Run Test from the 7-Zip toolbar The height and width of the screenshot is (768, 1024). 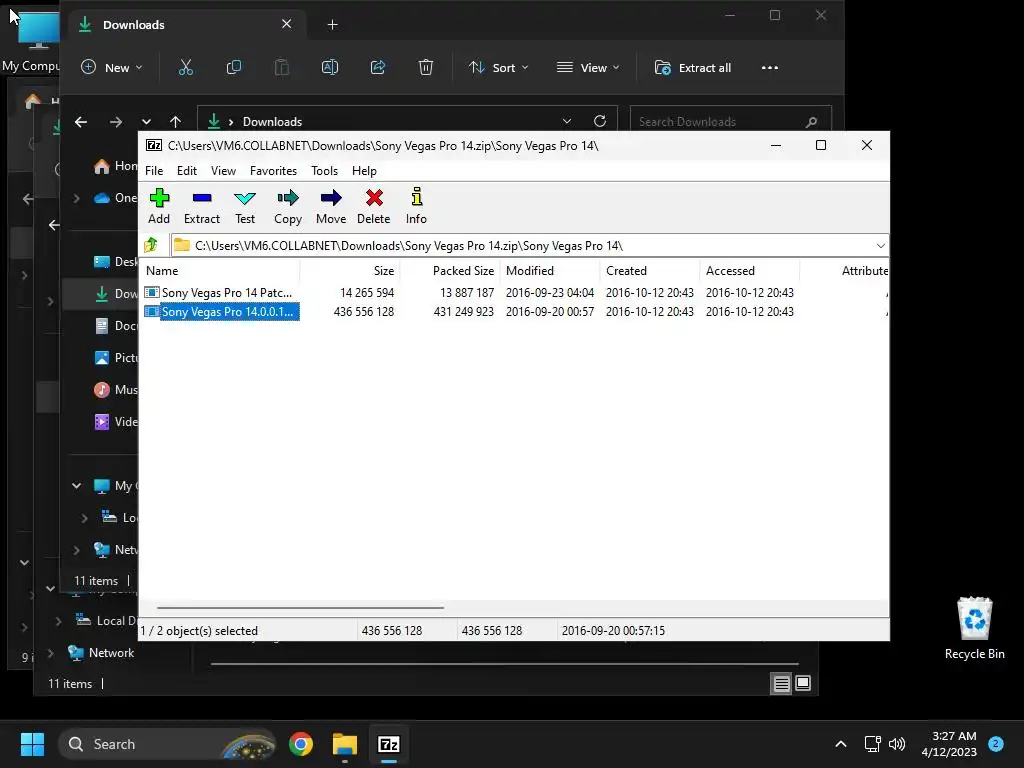[245, 206]
